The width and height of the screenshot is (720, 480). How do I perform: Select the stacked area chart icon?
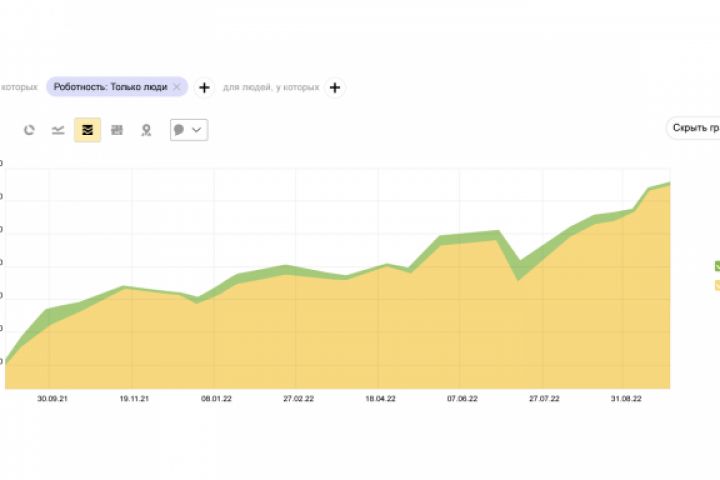87,130
